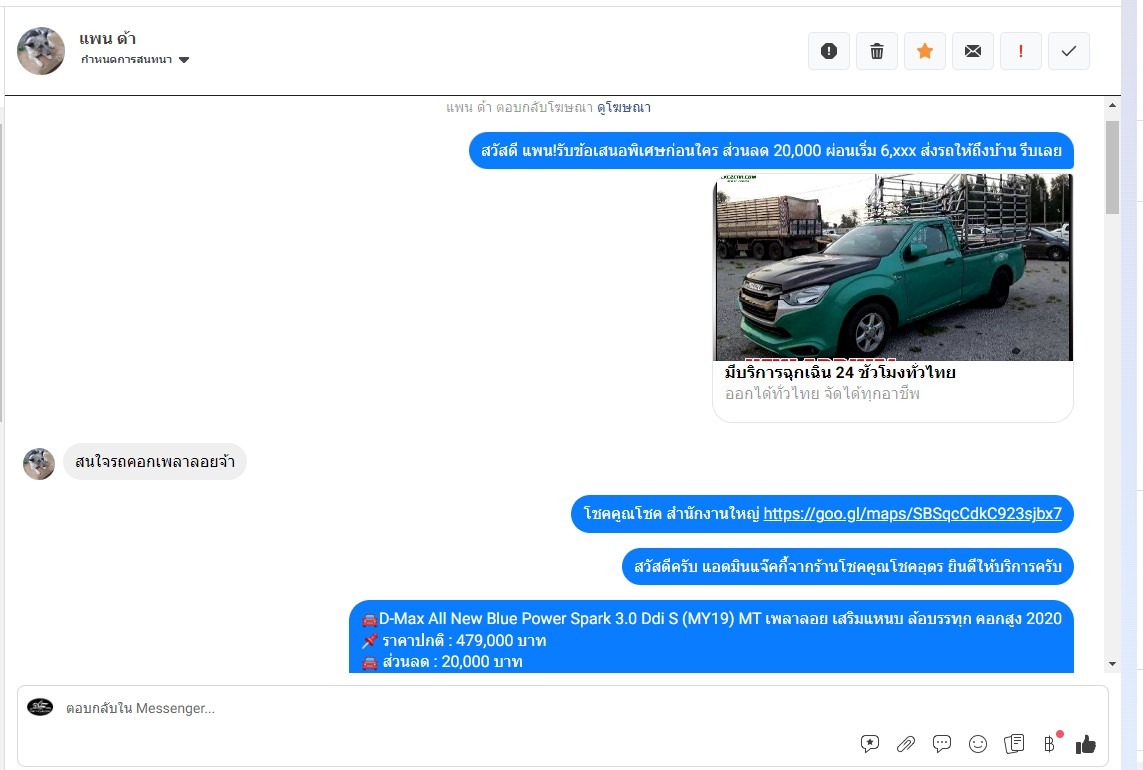1143x770 pixels.
Task: Delete the conversation using trash icon
Action: coord(877,51)
